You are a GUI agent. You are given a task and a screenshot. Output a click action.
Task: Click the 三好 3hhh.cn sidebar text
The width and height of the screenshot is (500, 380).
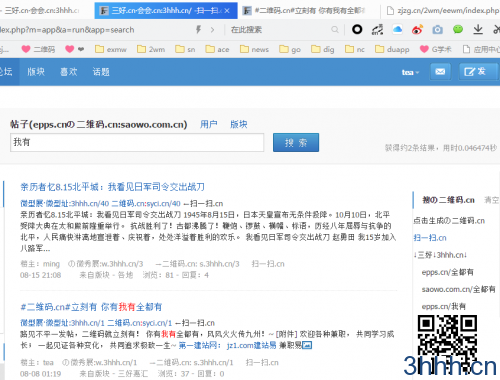(x=440, y=255)
